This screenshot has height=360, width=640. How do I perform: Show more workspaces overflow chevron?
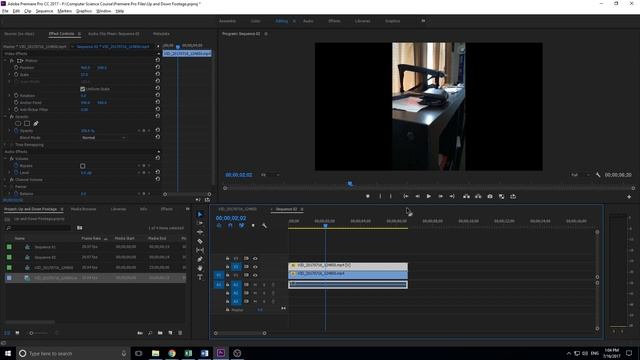tap(423, 21)
